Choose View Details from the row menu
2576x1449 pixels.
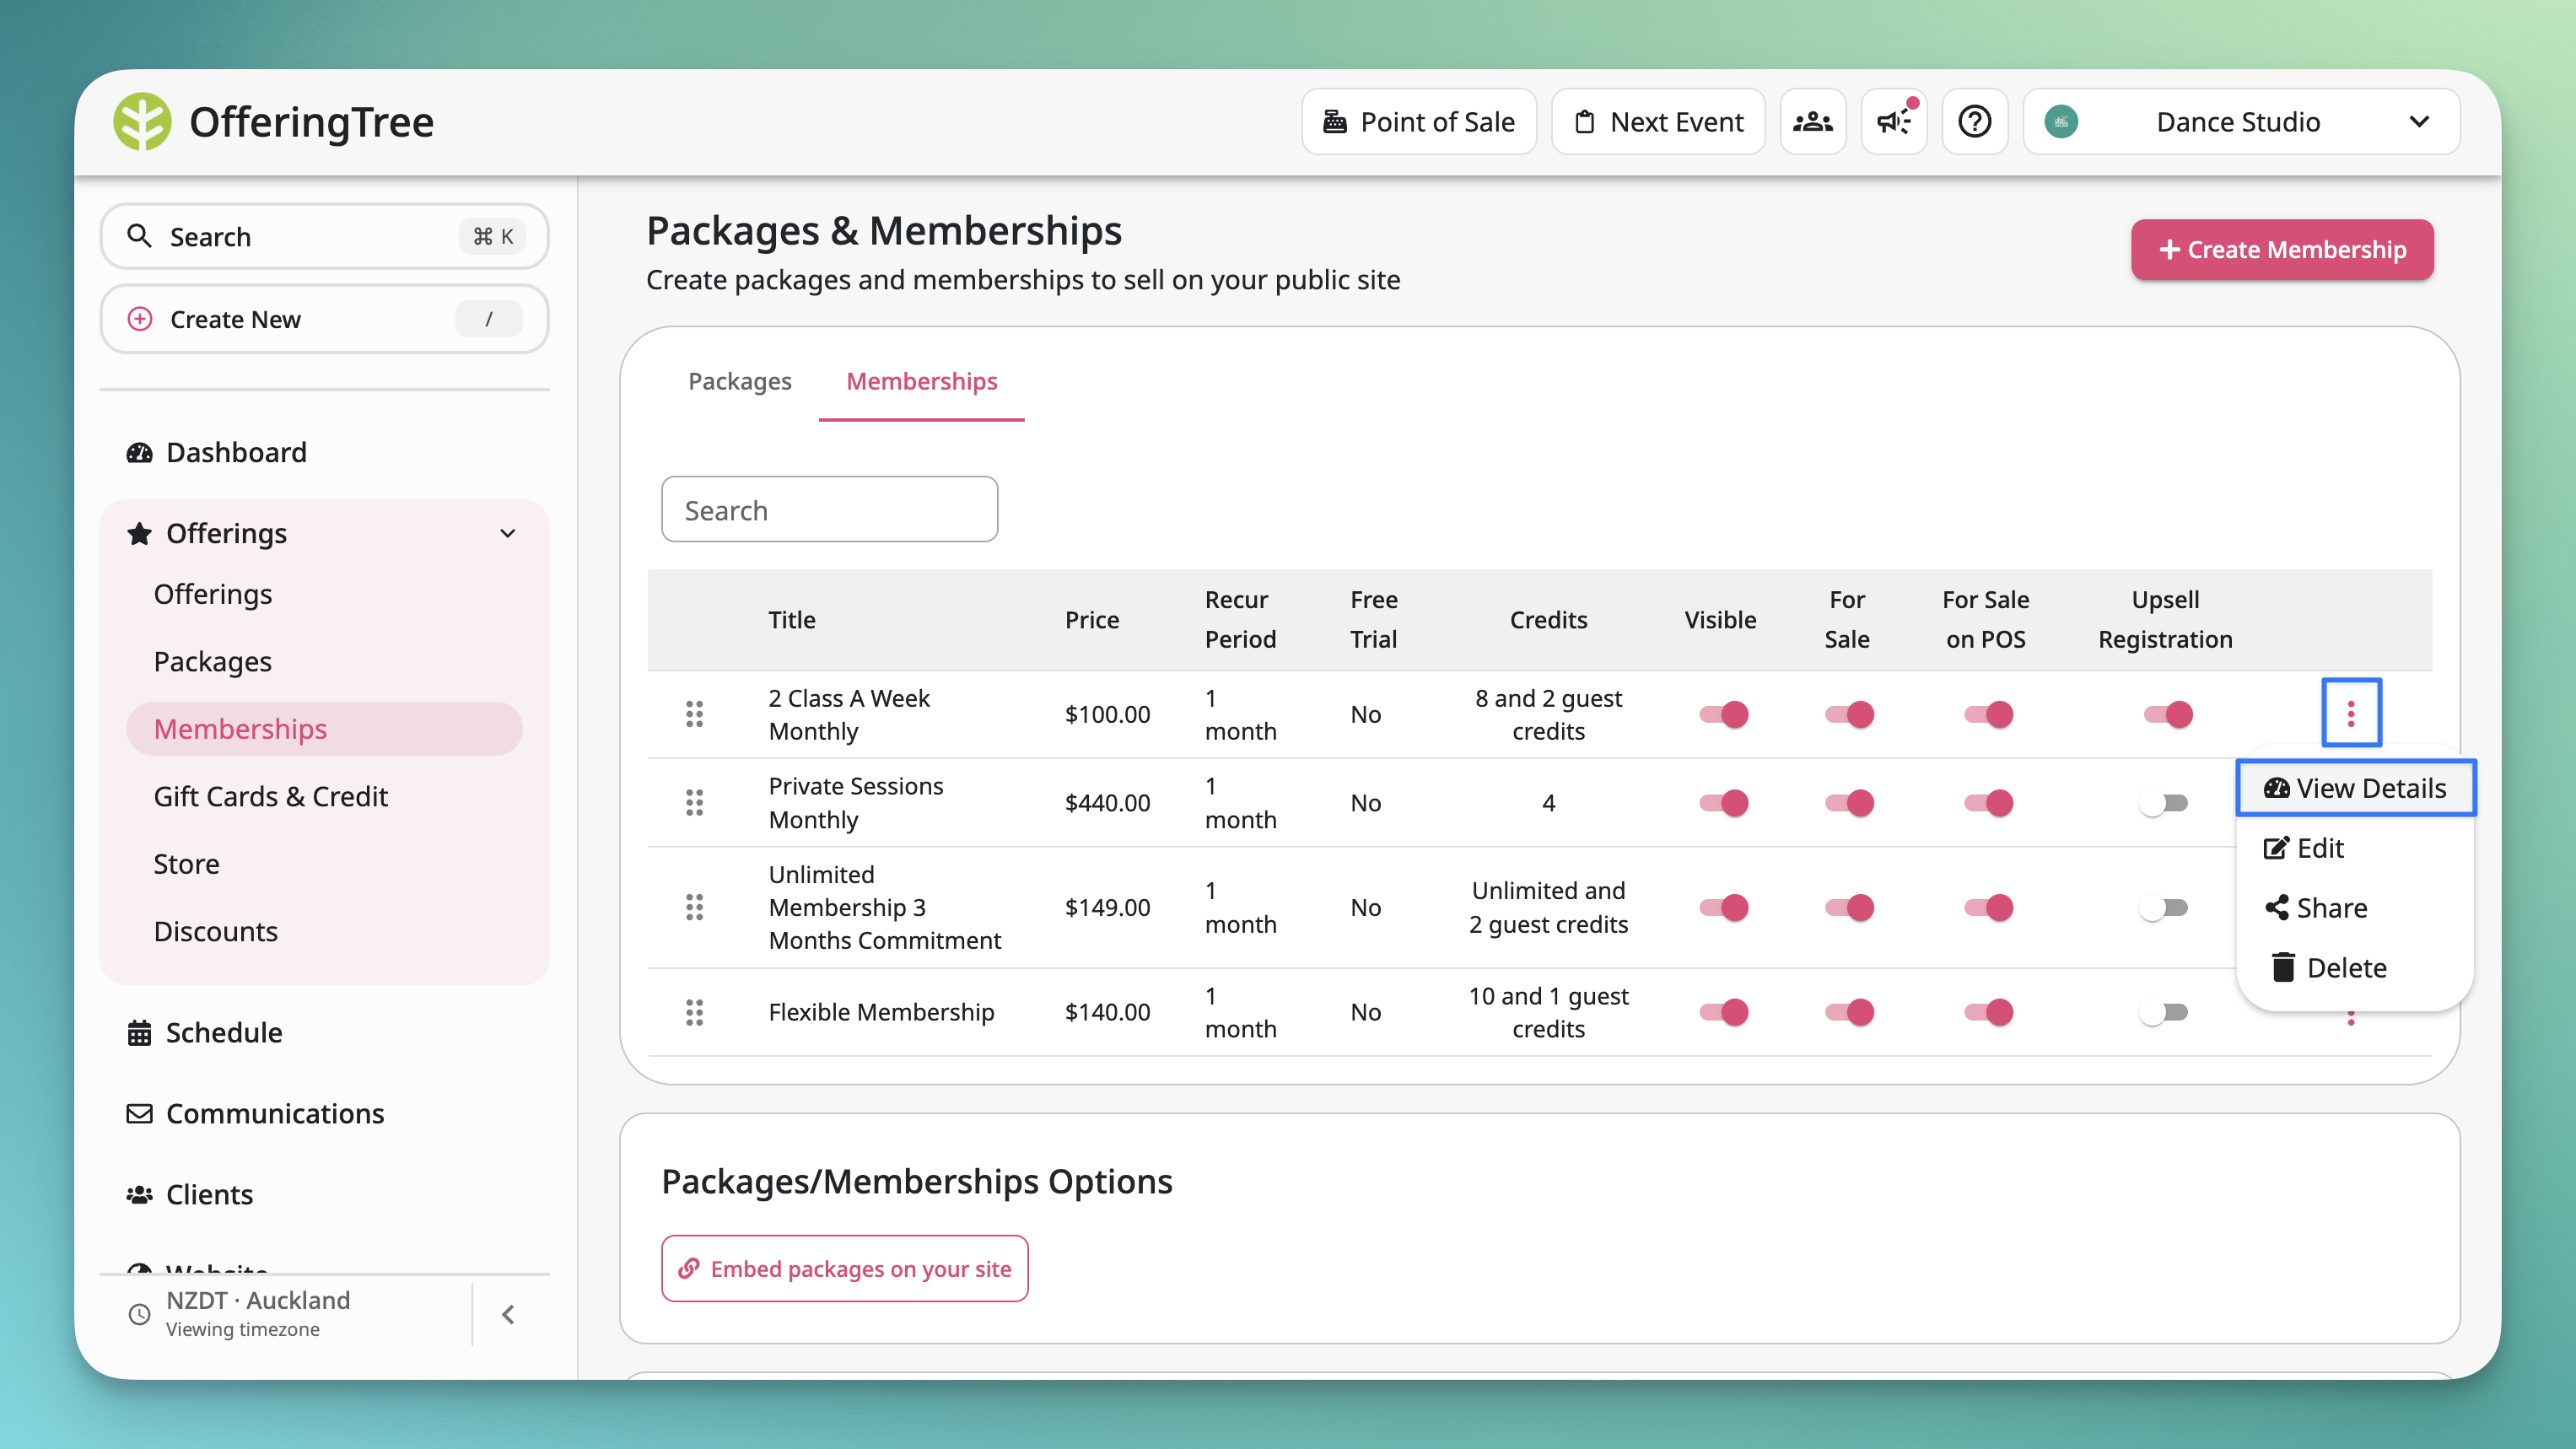2355,788
